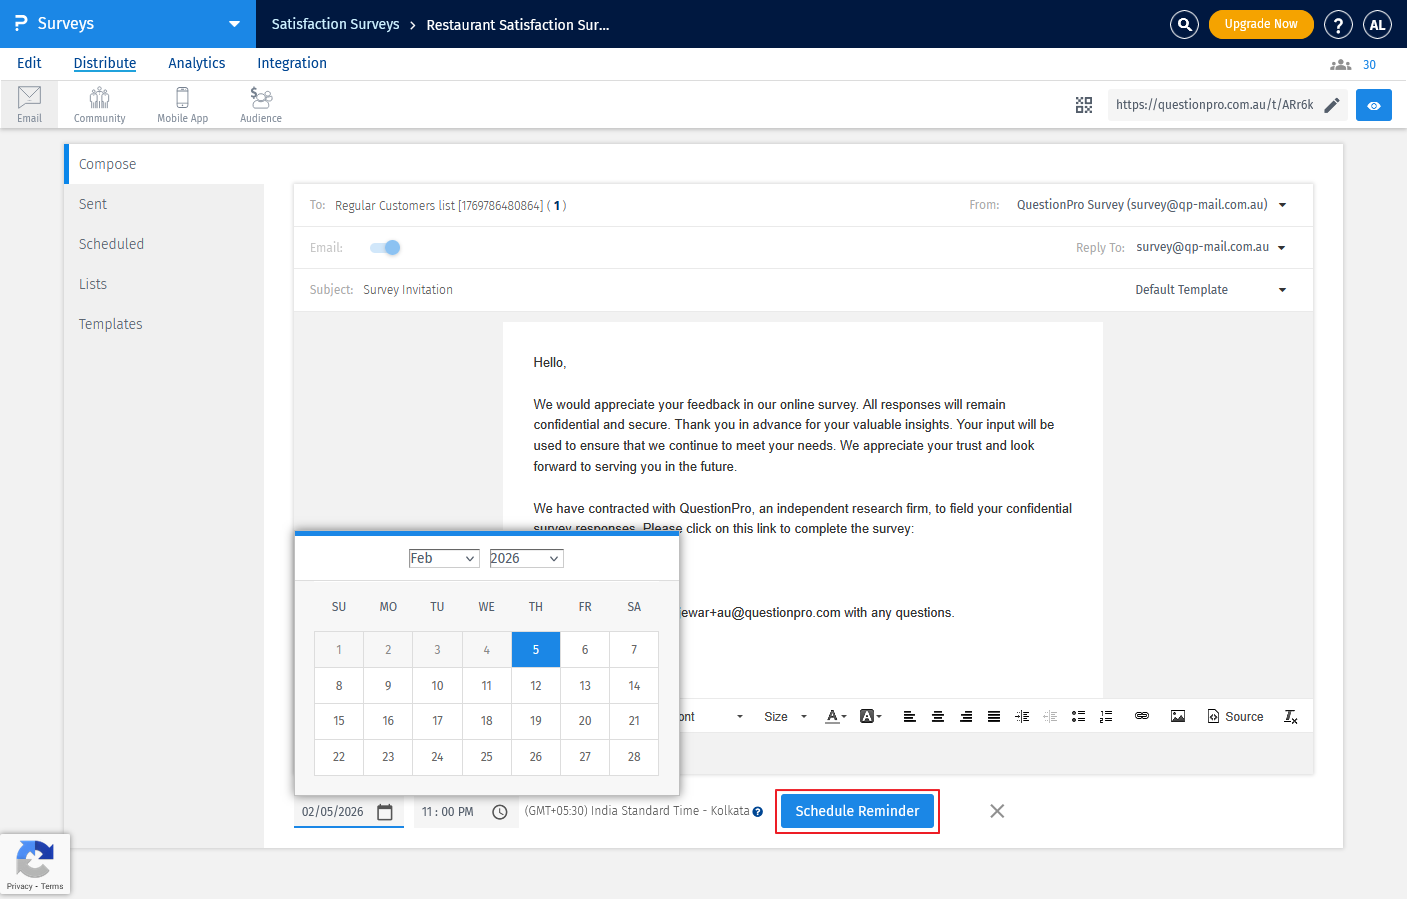Center align the email text
Viewport: 1407px width, 899px height.
[937, 716]
